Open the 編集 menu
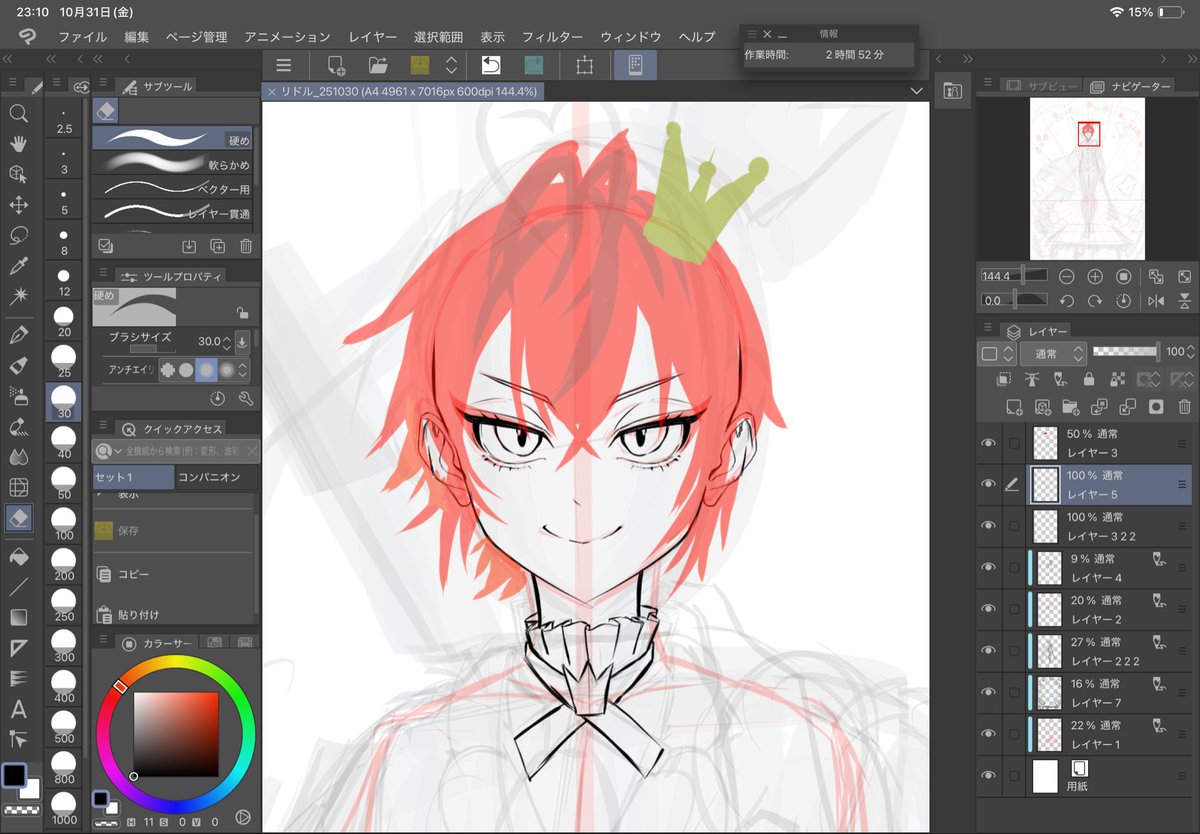Viewport: 1200px width, 834px height. point(137,37)
